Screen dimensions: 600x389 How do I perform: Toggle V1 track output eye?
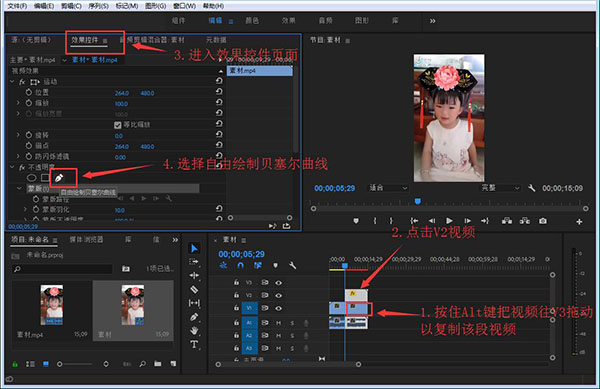click(x=279, y=308)
